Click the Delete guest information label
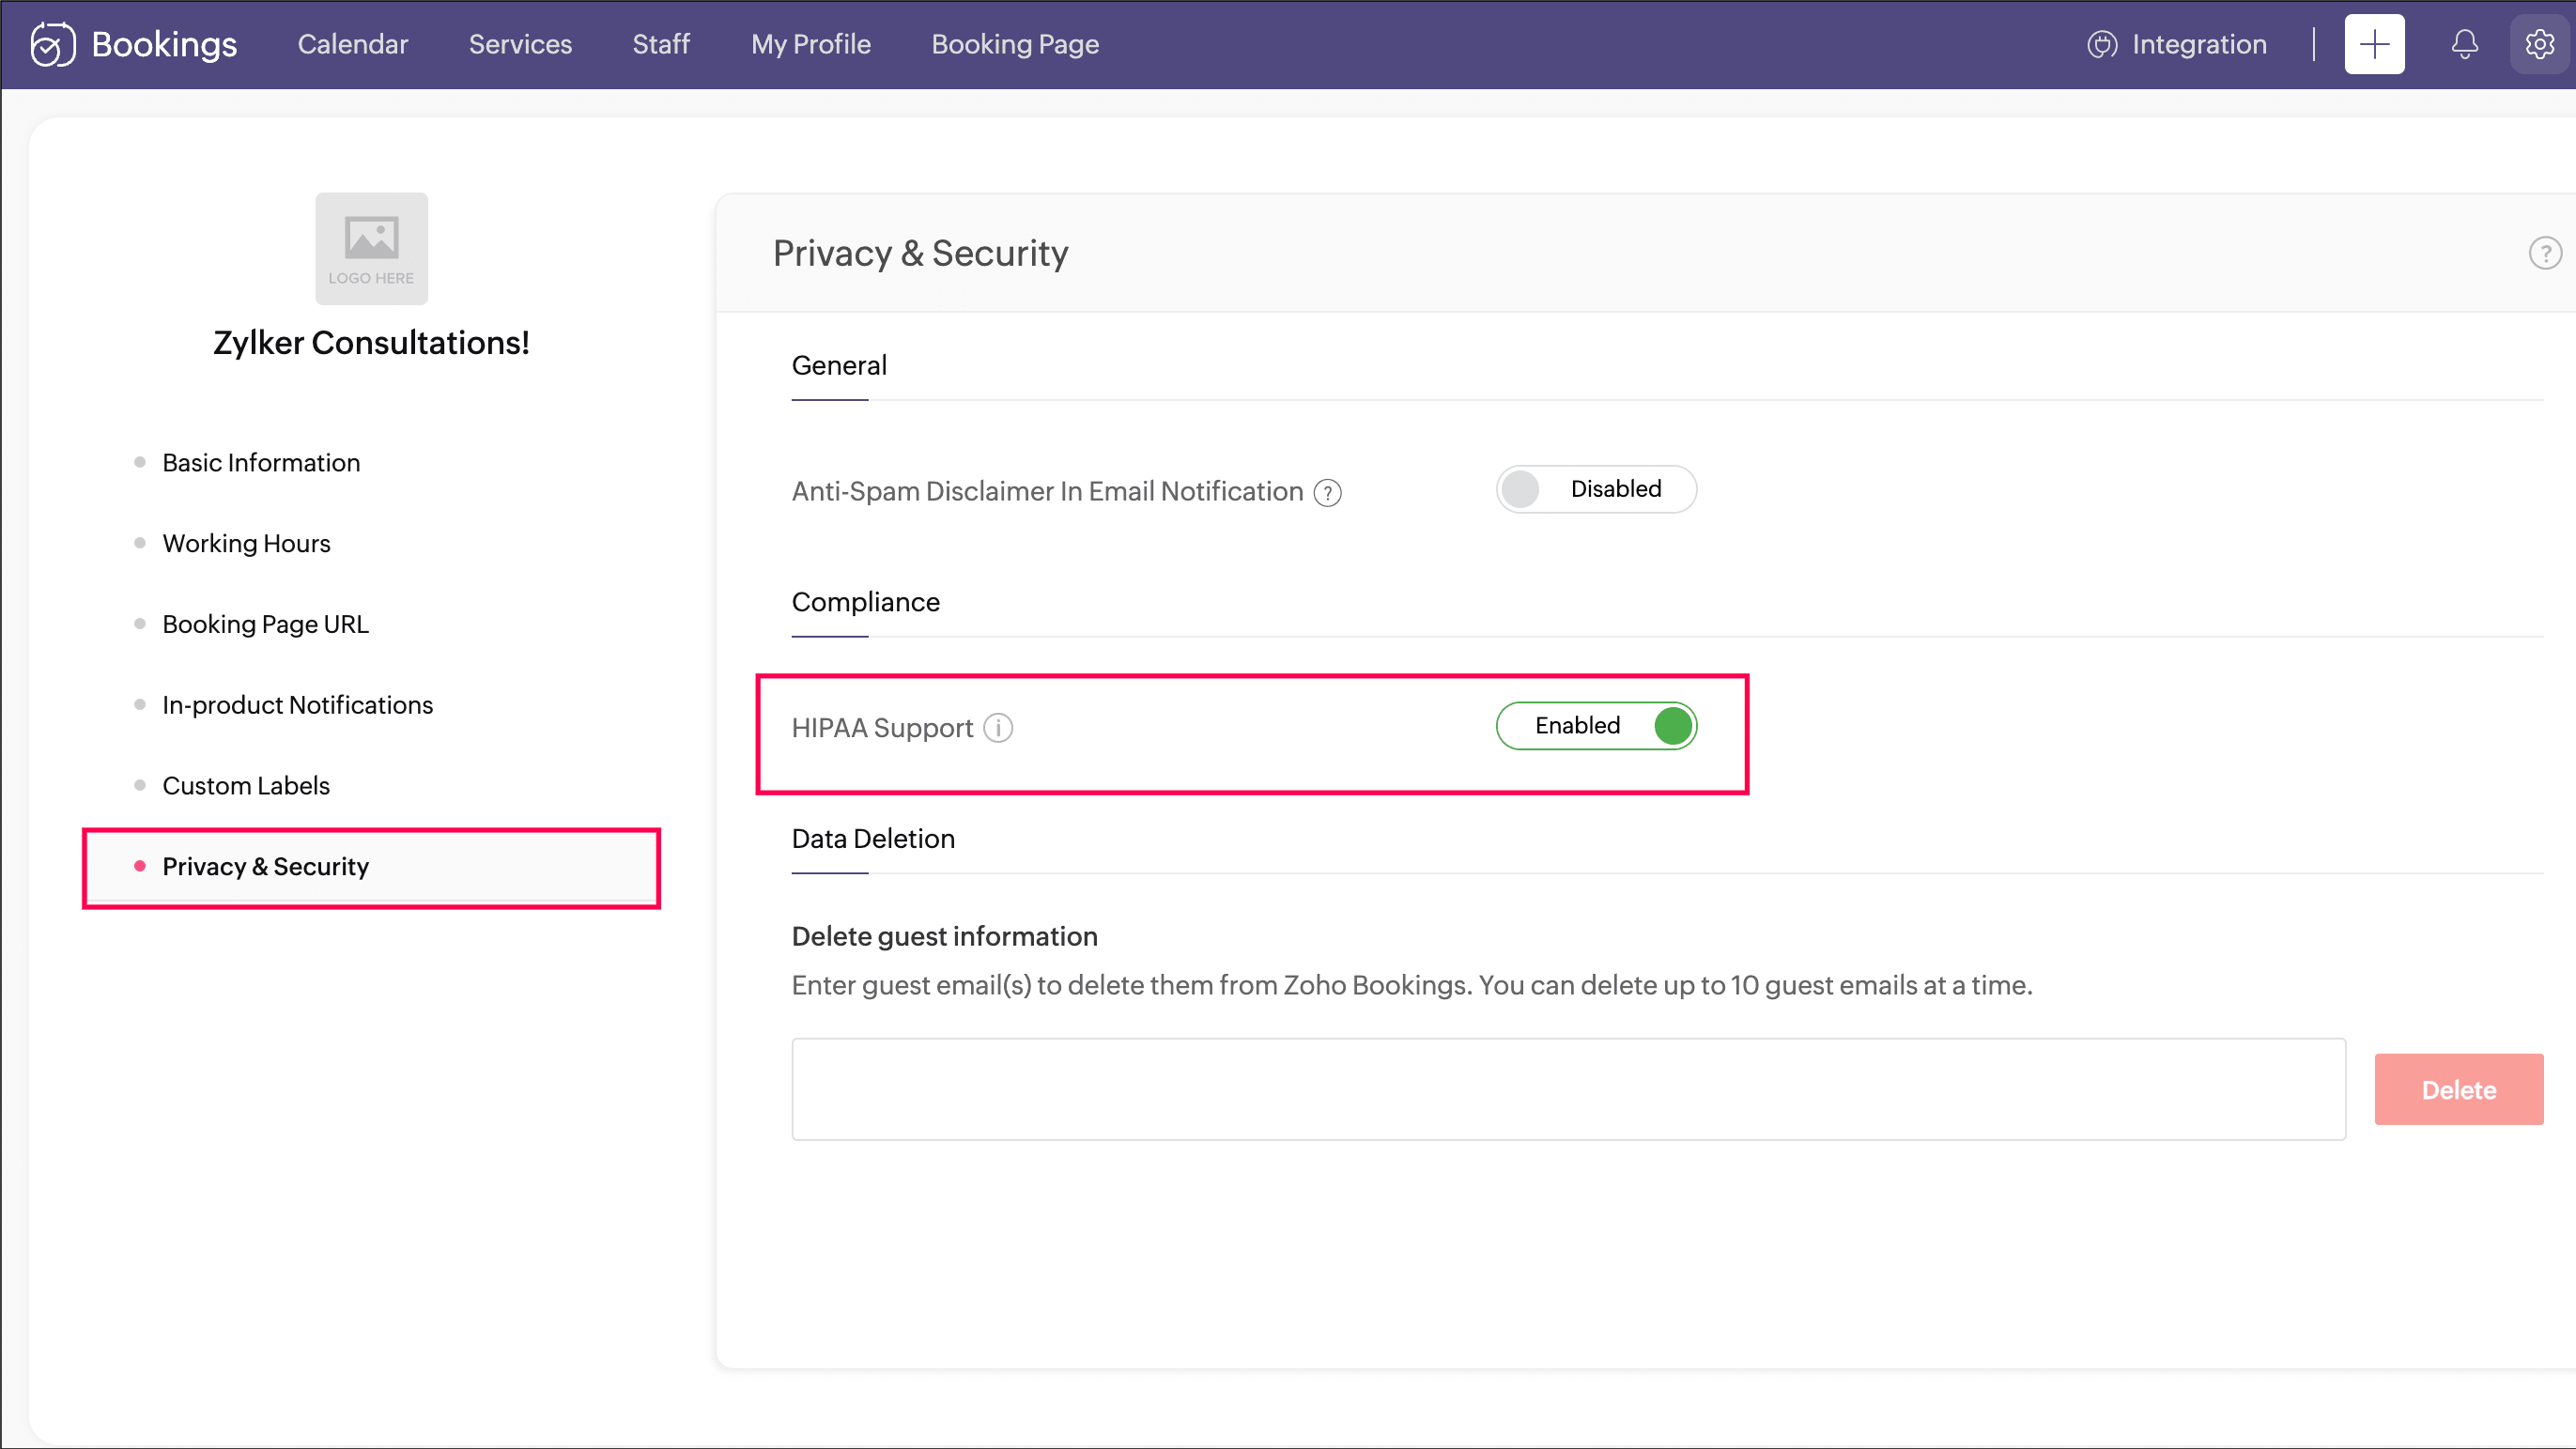Screen dimensions: 2576x1449 (944, 937)
